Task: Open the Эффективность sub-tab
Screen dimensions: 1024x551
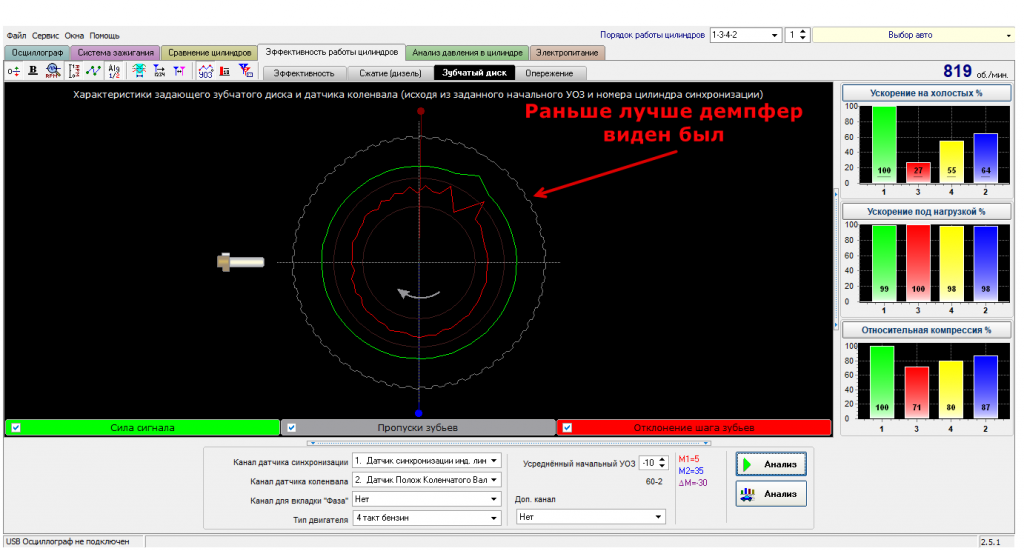Action: click(304, 73)
